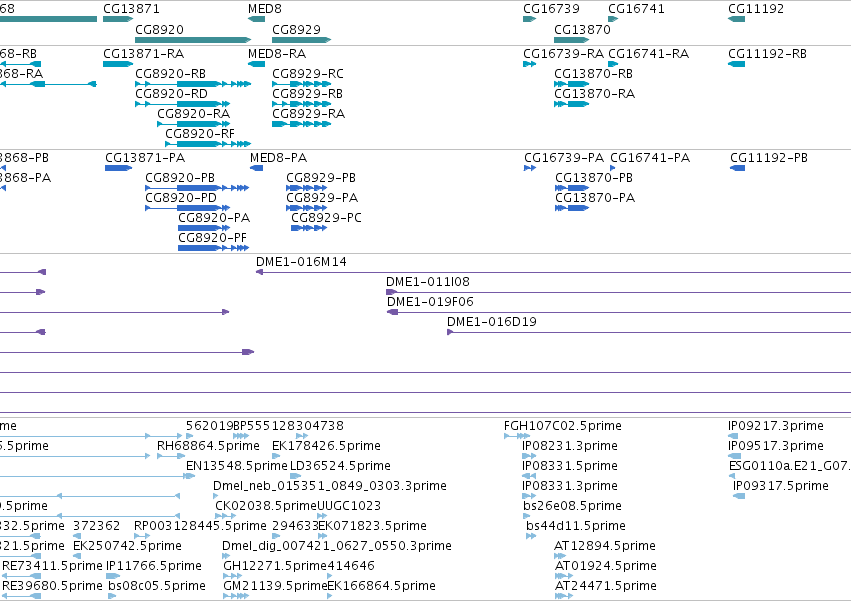Click EST EK250742.5prime

(128, 546)
